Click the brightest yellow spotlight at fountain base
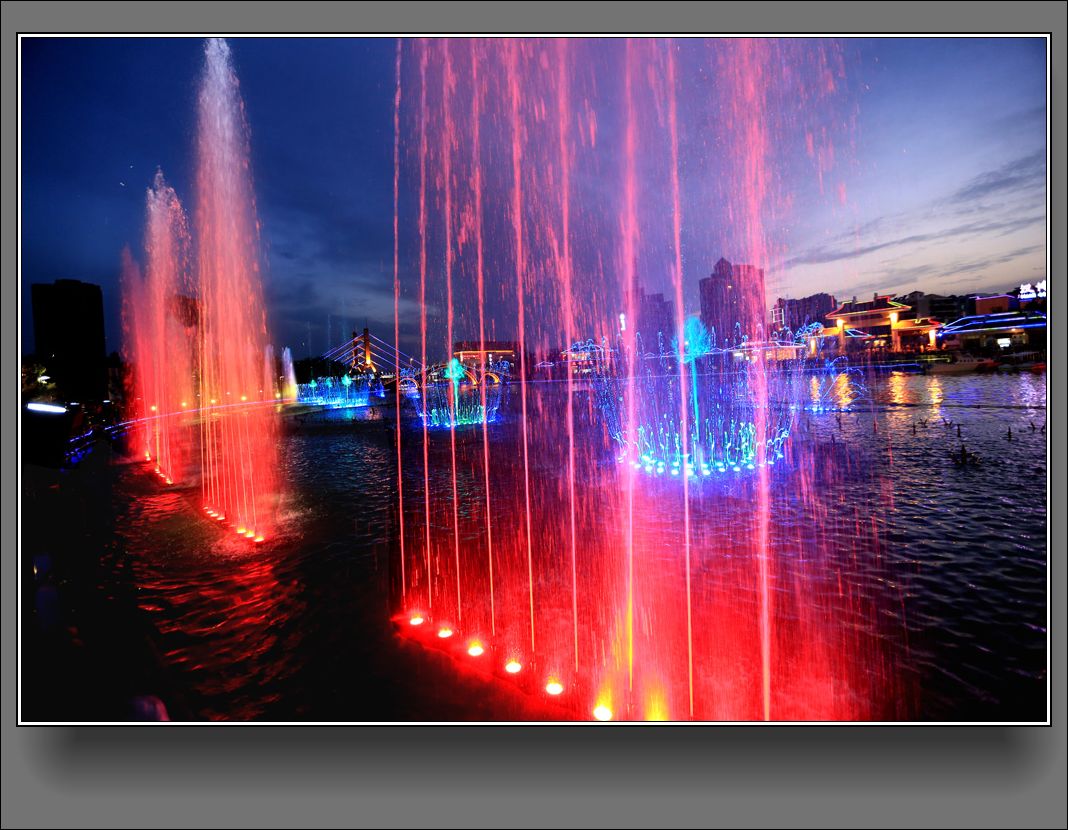The height and width of the screenshot is (830, 1068). [603, 712]
